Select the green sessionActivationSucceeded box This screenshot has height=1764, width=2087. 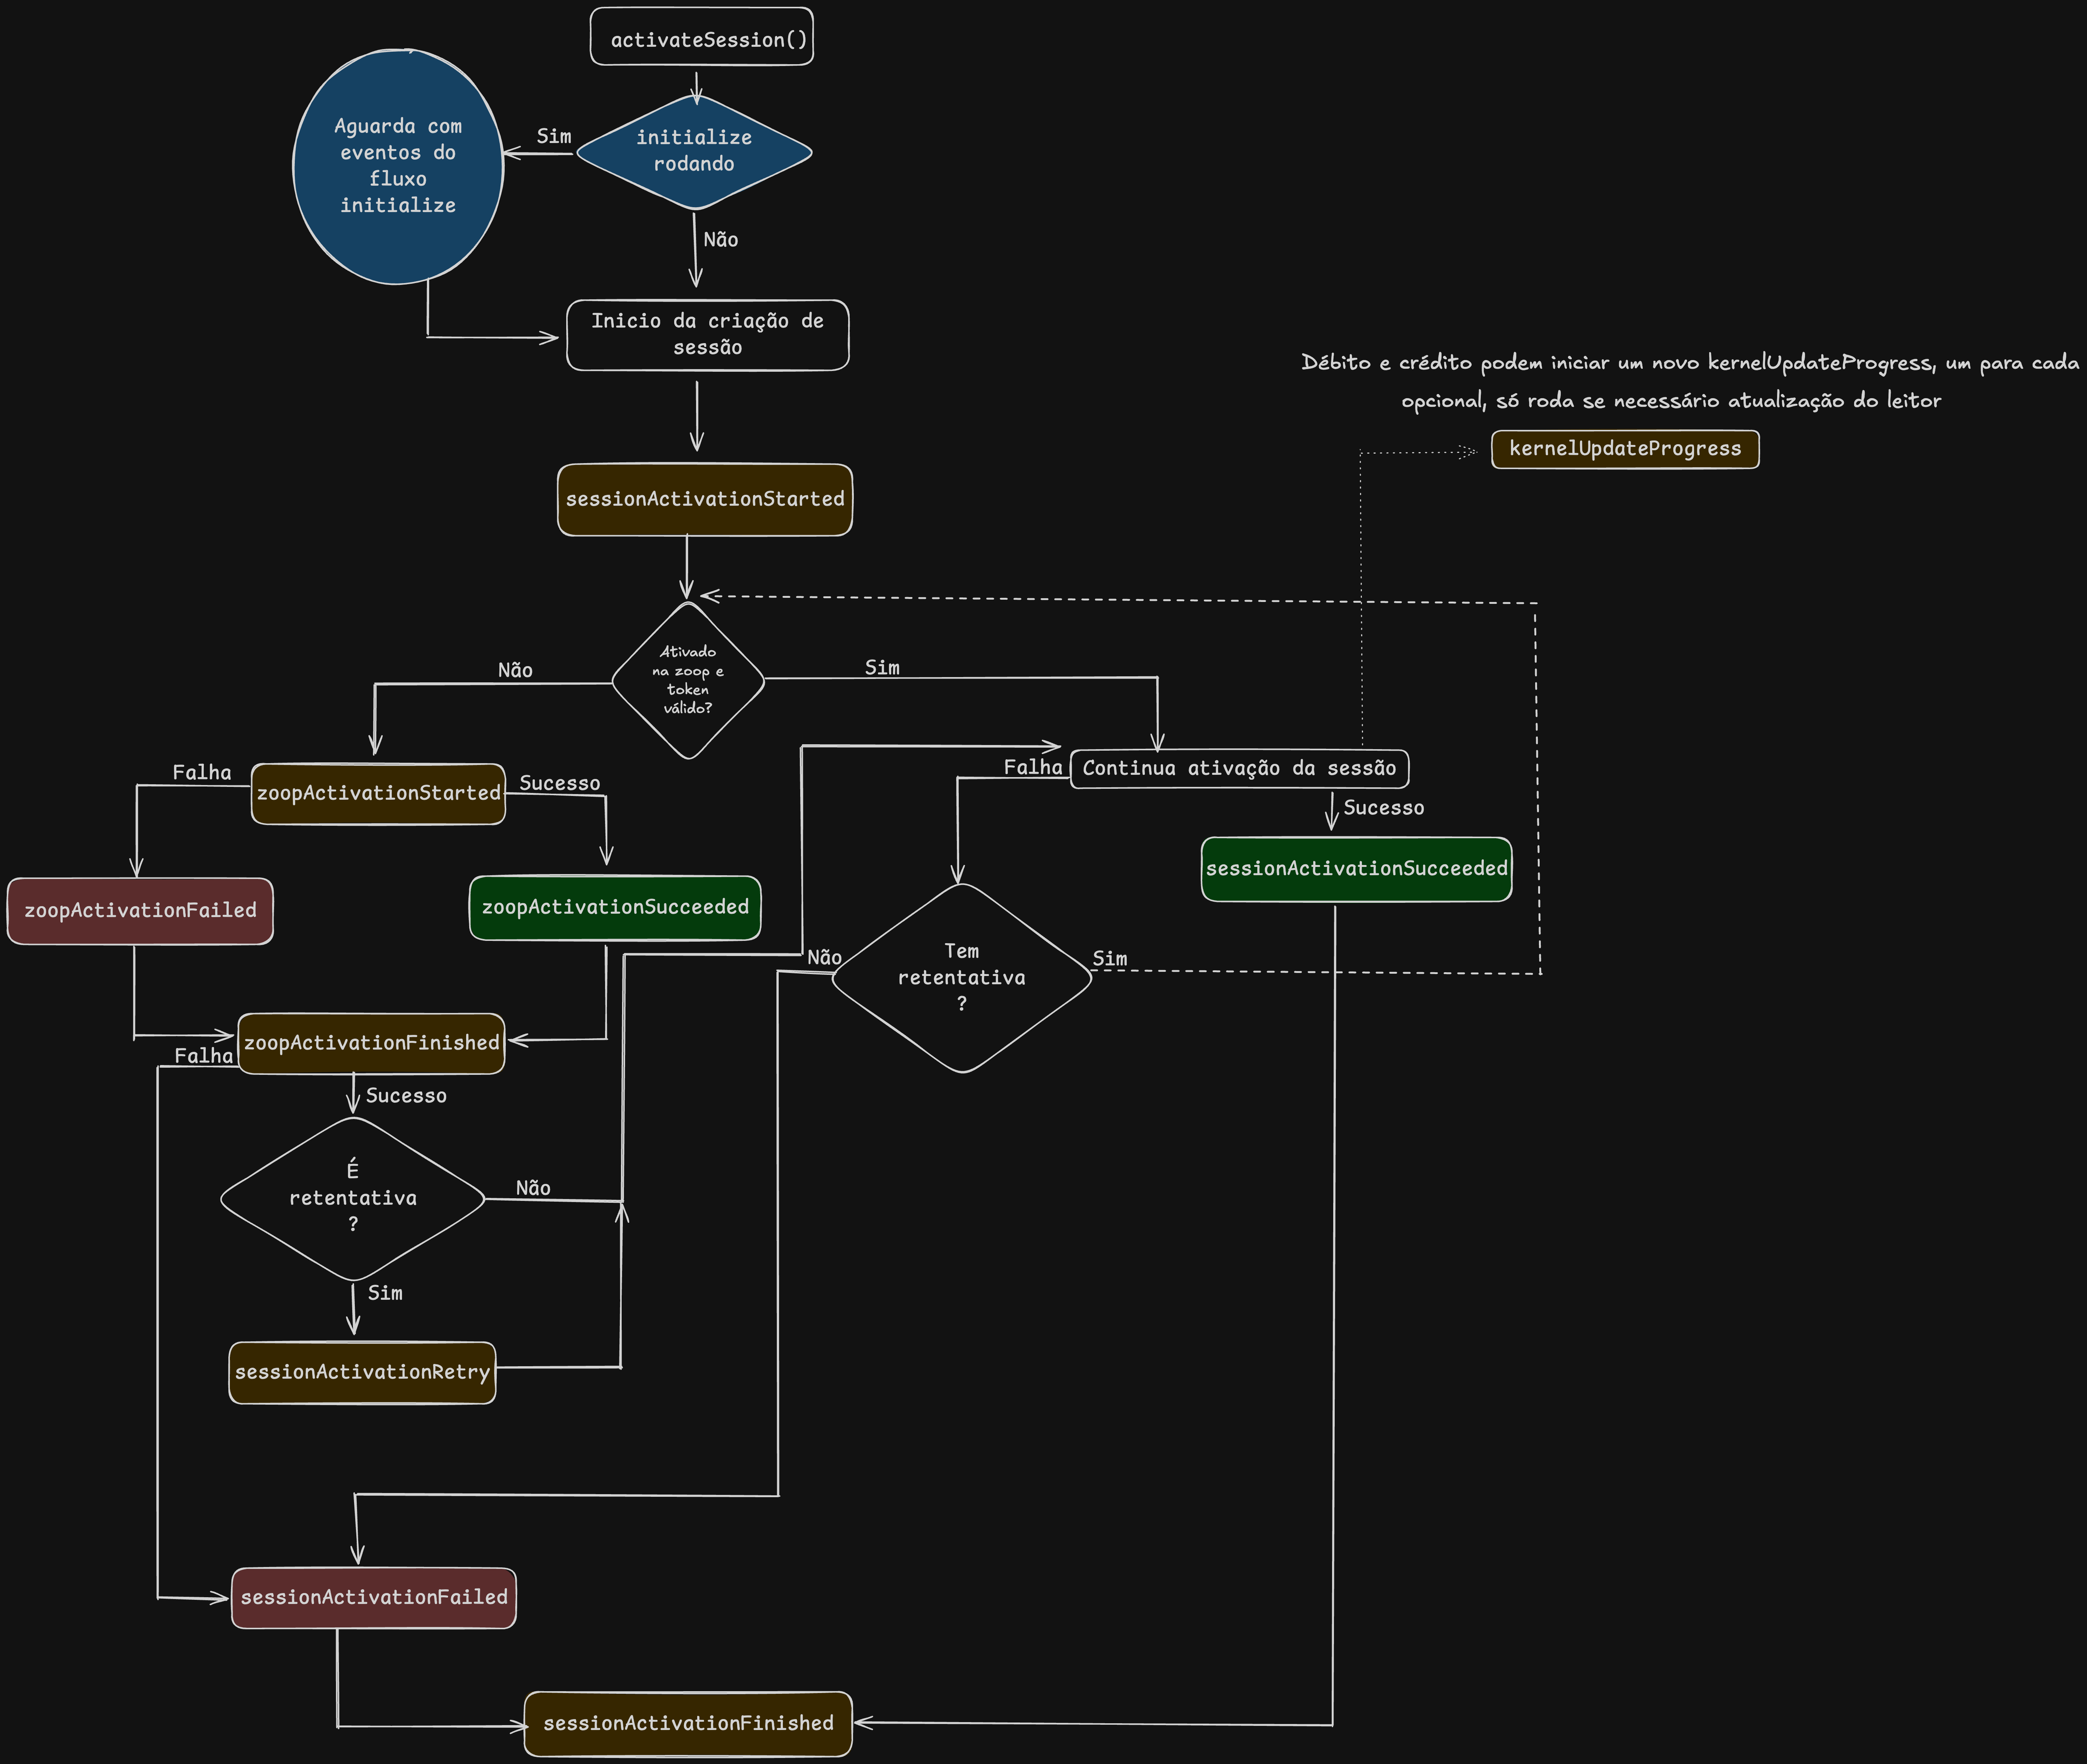tap(1356, 869)
